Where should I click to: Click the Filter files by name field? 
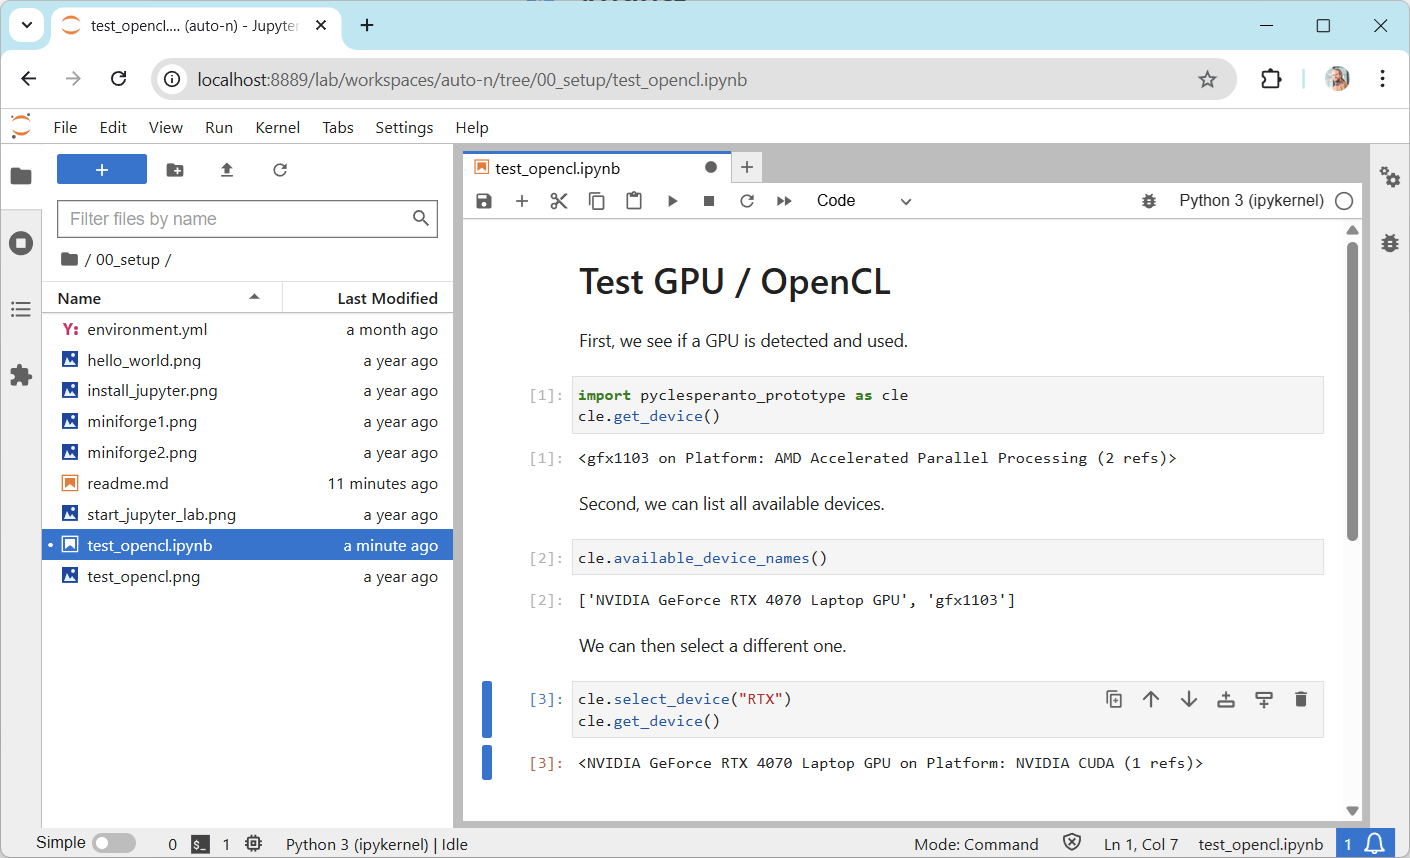point(238,219)
